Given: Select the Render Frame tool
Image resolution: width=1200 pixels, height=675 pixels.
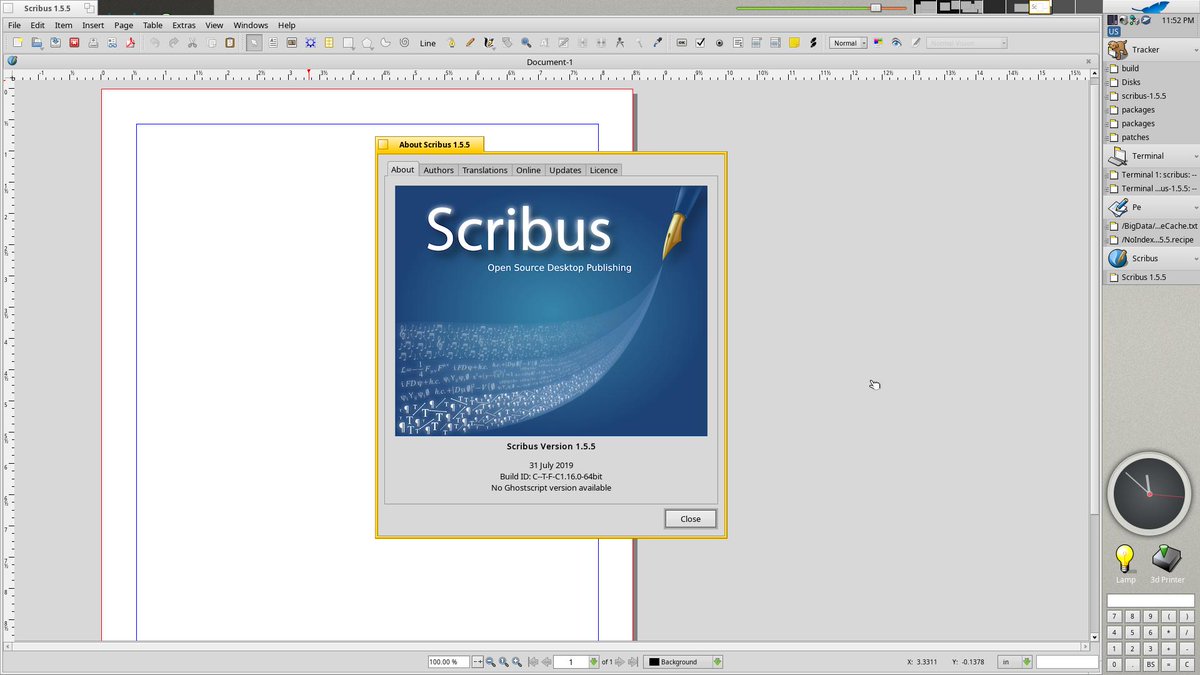Looking at the screenshot, I should [x=311, y=43].
